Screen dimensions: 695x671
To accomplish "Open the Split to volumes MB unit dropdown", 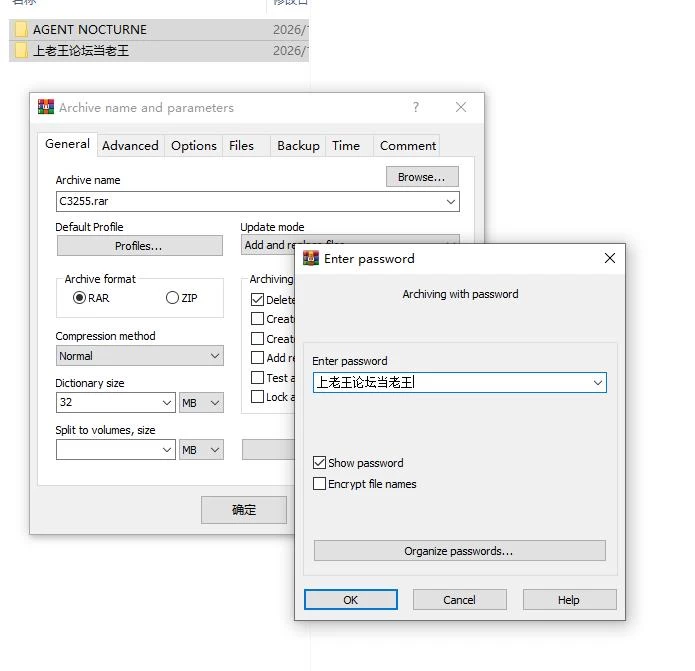I will [201, 450].
